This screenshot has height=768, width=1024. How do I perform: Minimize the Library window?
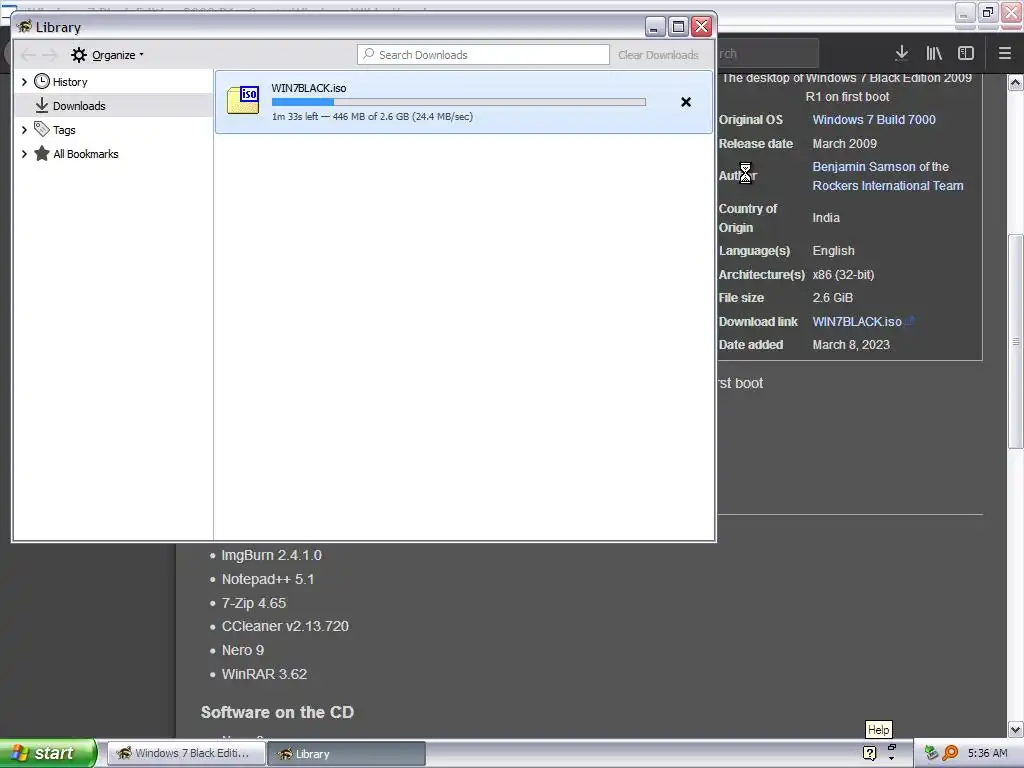click(655, 26)
